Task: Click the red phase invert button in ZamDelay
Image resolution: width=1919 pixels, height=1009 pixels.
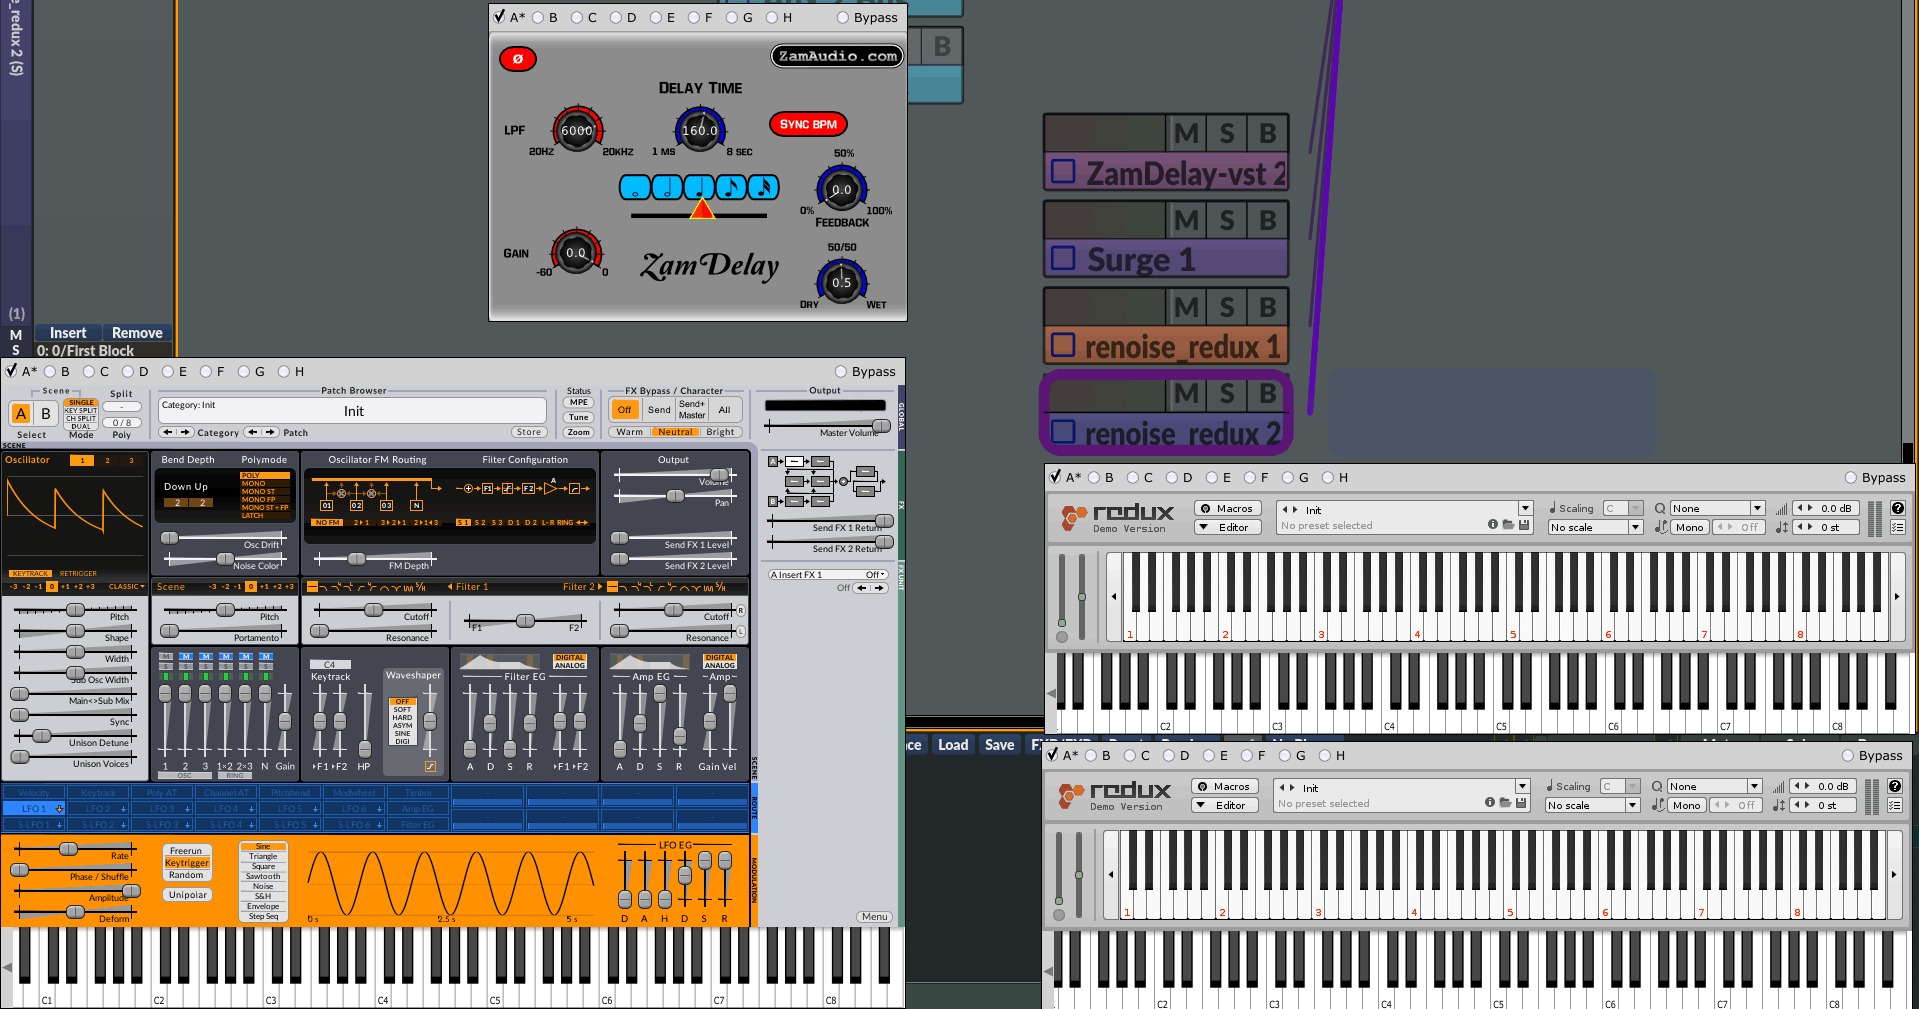Action: 517,59
